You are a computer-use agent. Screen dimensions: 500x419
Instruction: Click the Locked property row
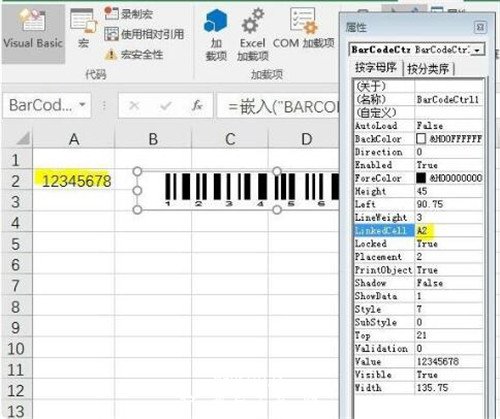pos(418,244)
